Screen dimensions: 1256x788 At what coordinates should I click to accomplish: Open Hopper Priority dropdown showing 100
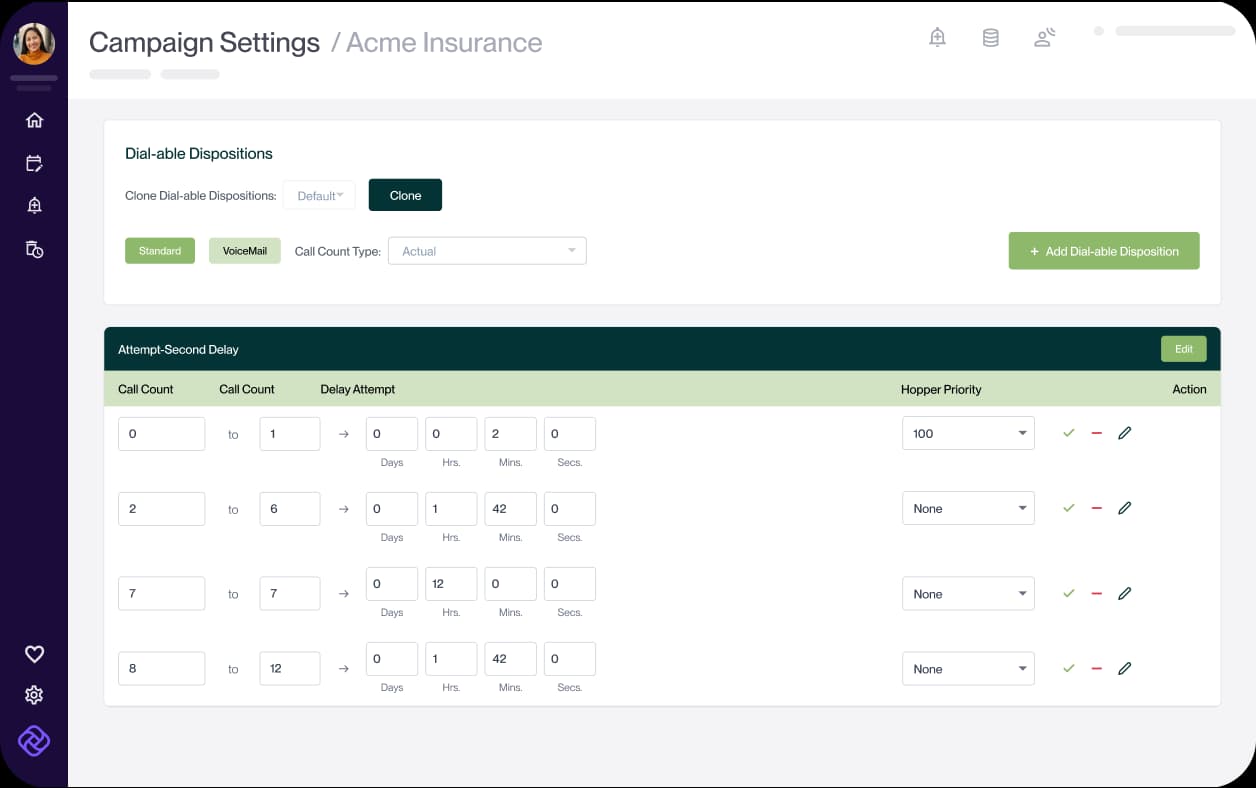click(x=967, y=433)
